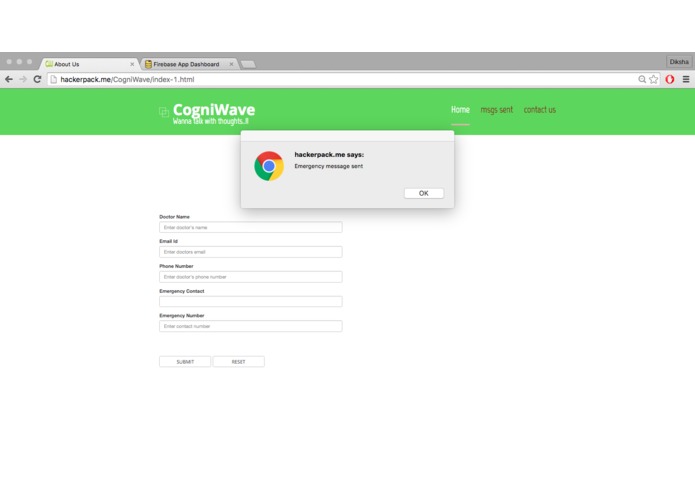Click the Chrome logo in the alert dialog
The height and width of the screenshot is (494, 695).
coord(269,166)
